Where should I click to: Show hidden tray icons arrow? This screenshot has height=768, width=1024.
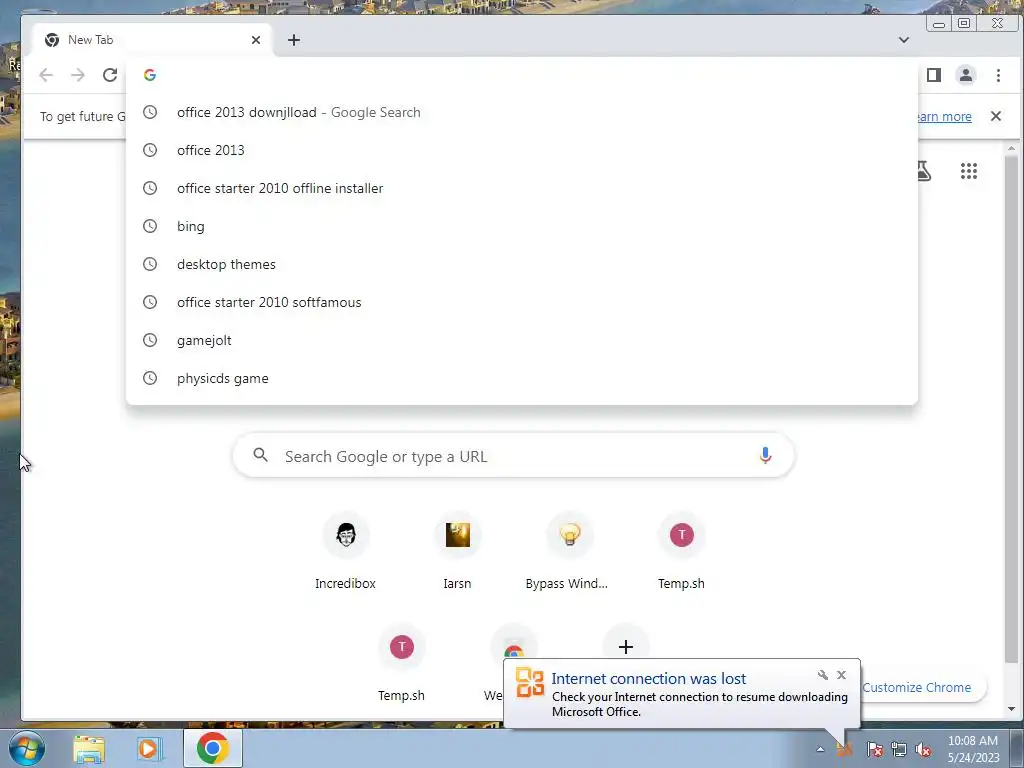820,749
